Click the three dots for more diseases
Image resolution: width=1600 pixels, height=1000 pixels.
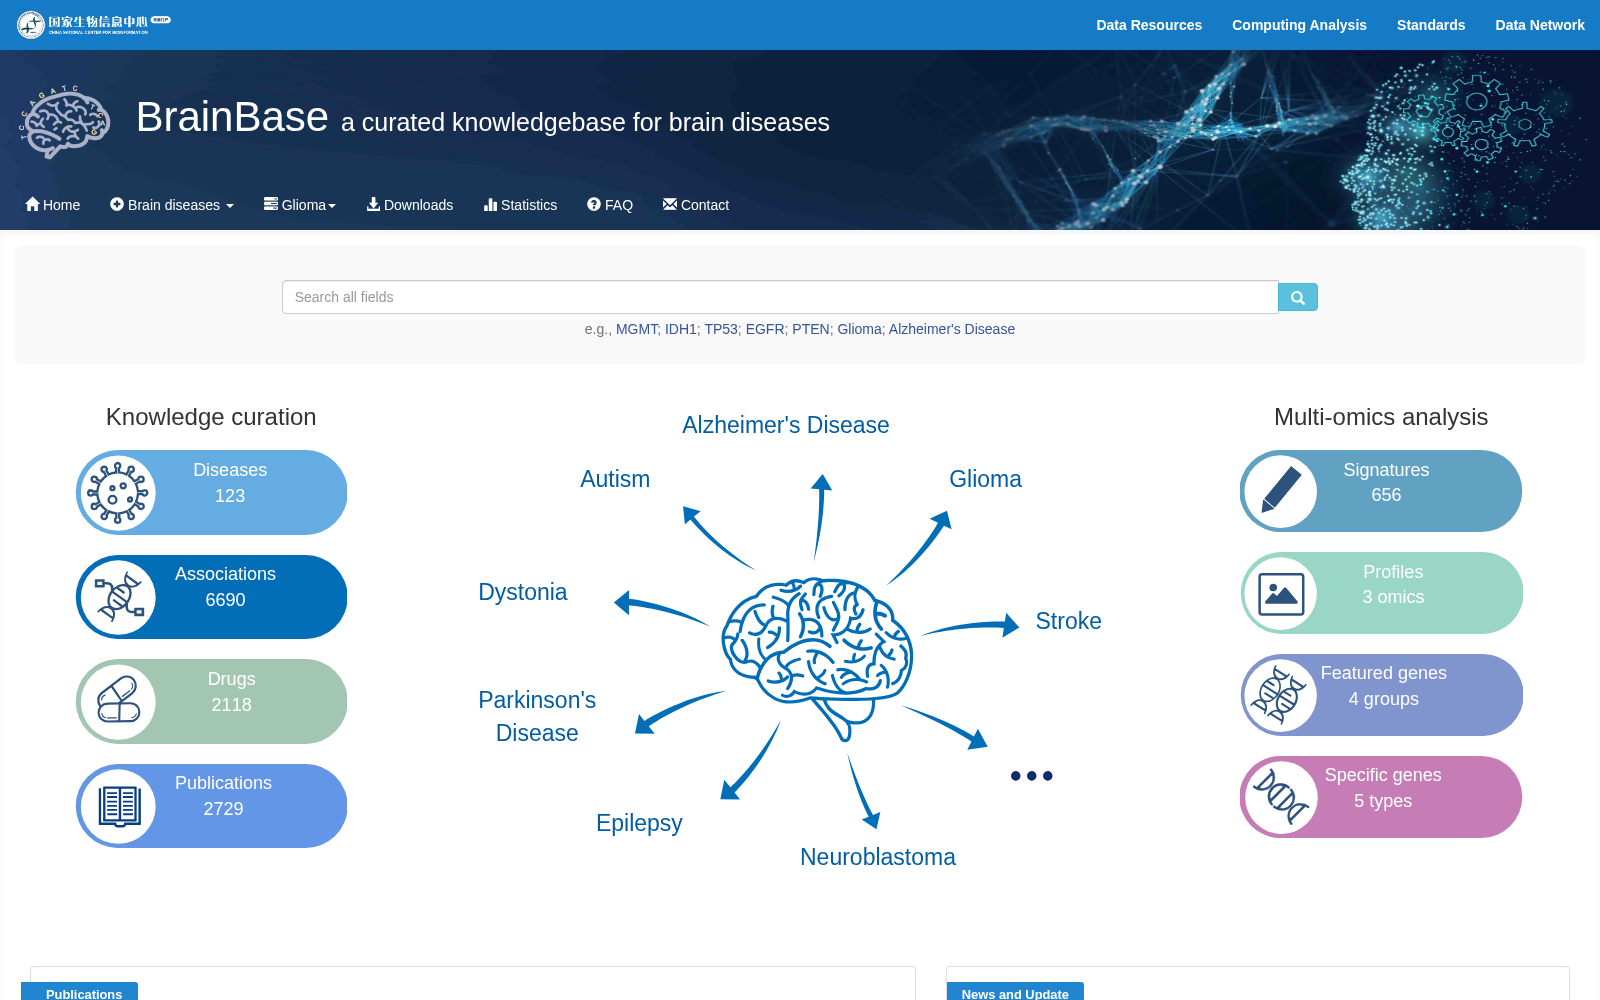coord(1031,776)
